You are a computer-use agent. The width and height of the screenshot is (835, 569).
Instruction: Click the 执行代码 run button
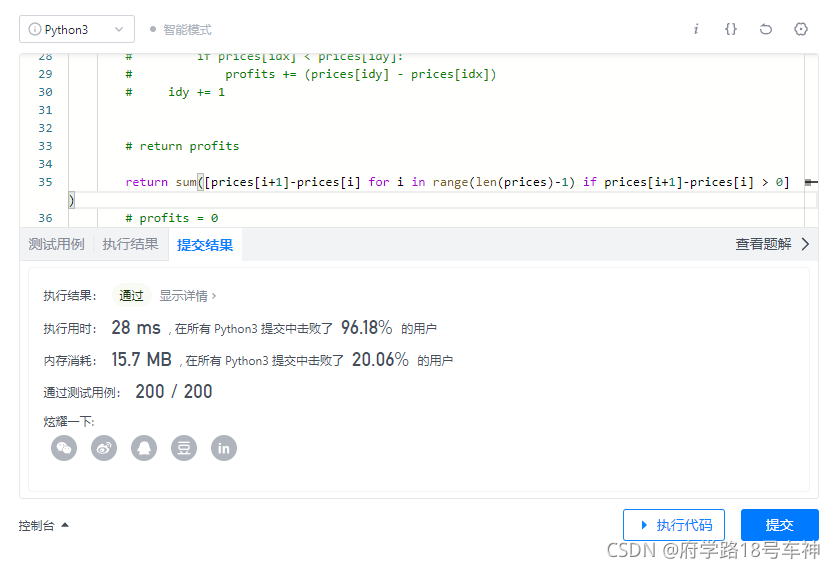pyautogui.click(x=674, y=525)
